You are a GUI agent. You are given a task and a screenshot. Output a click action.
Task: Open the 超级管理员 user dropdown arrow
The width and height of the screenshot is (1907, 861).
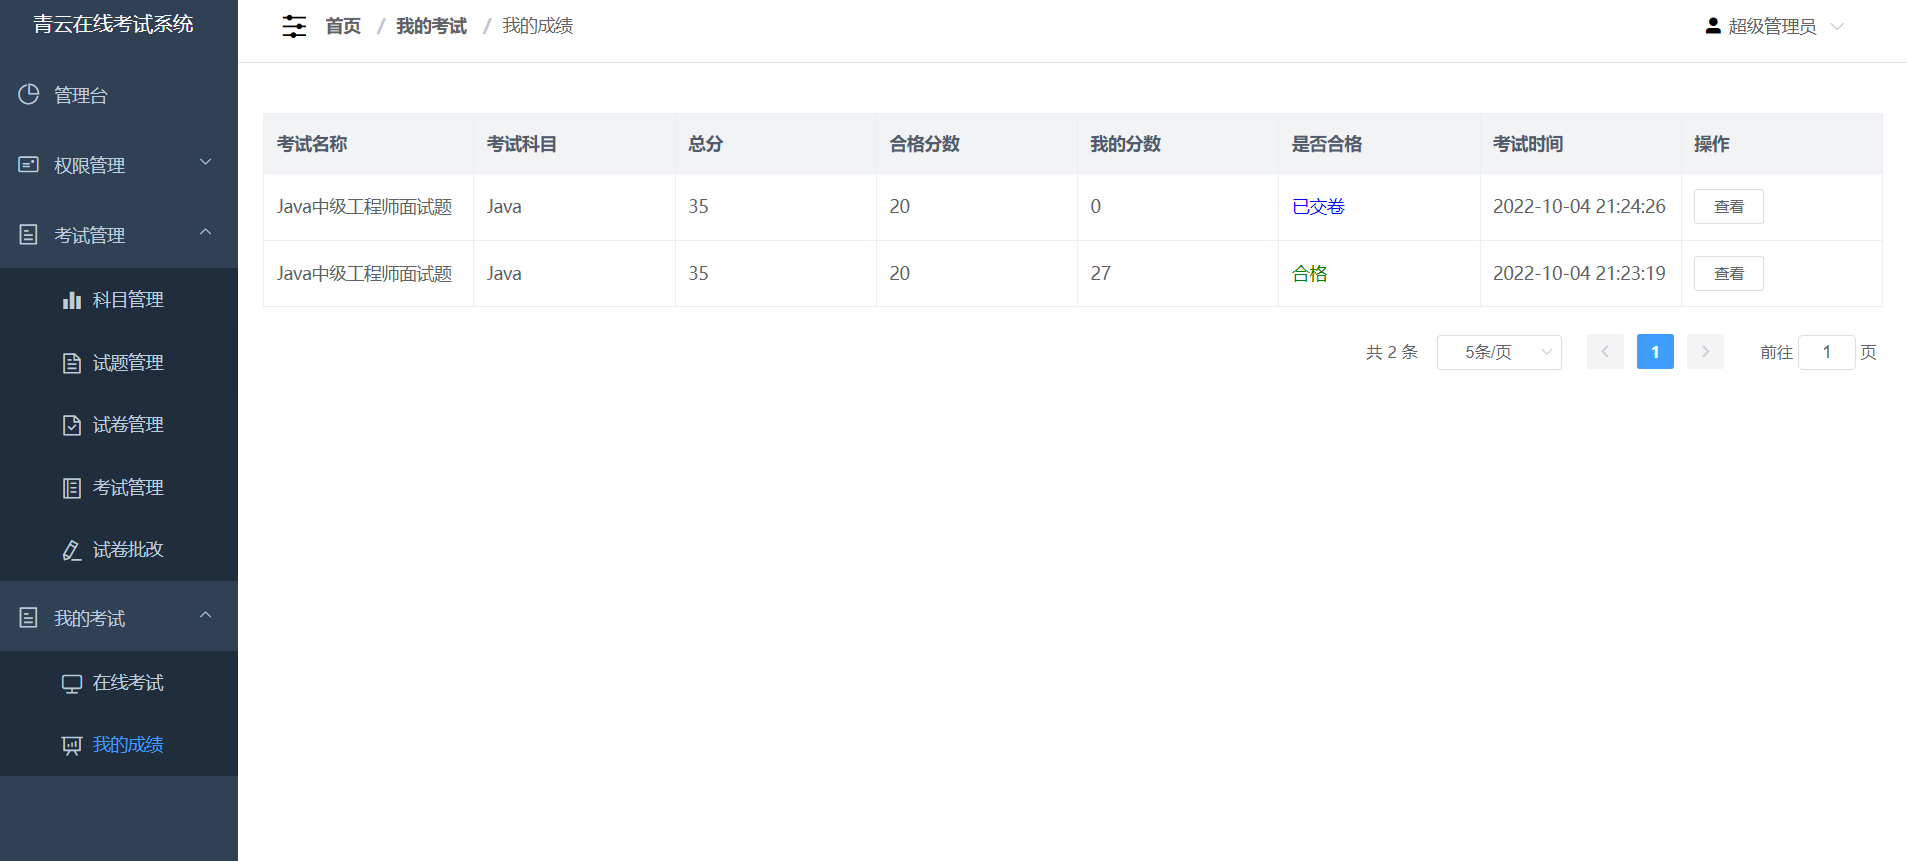[x=1837, y=27]
